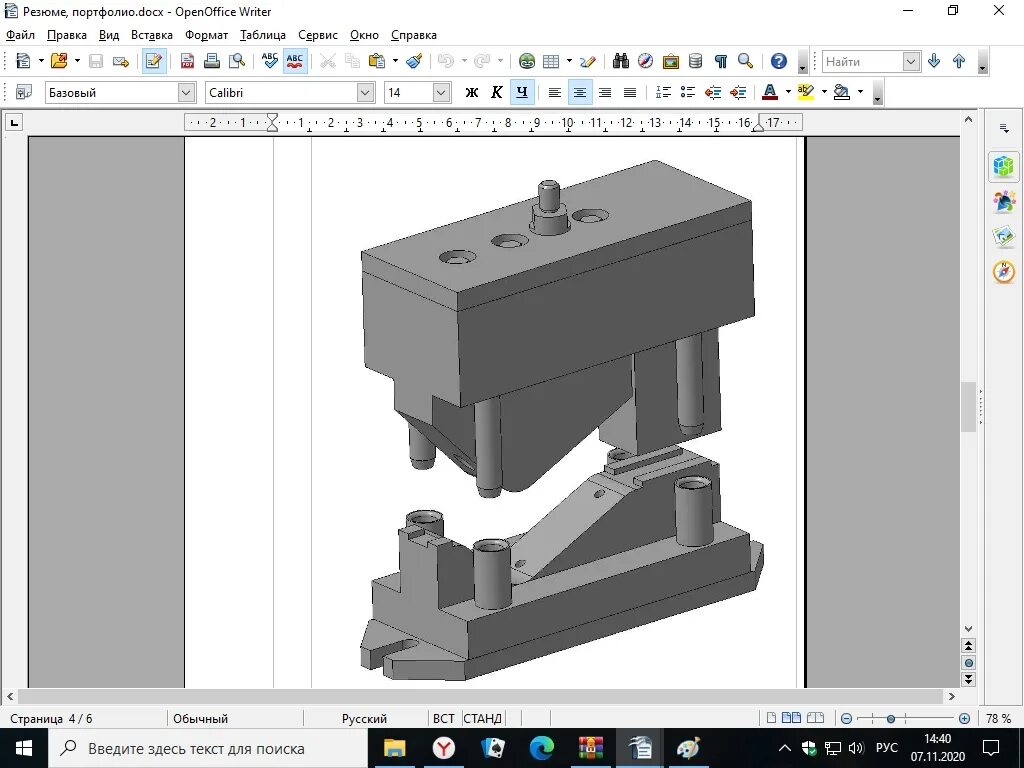This screenshot has width=1024, height=768.
Task: Expand highlighting color dropdown arrow
Action: coord(824,93)
